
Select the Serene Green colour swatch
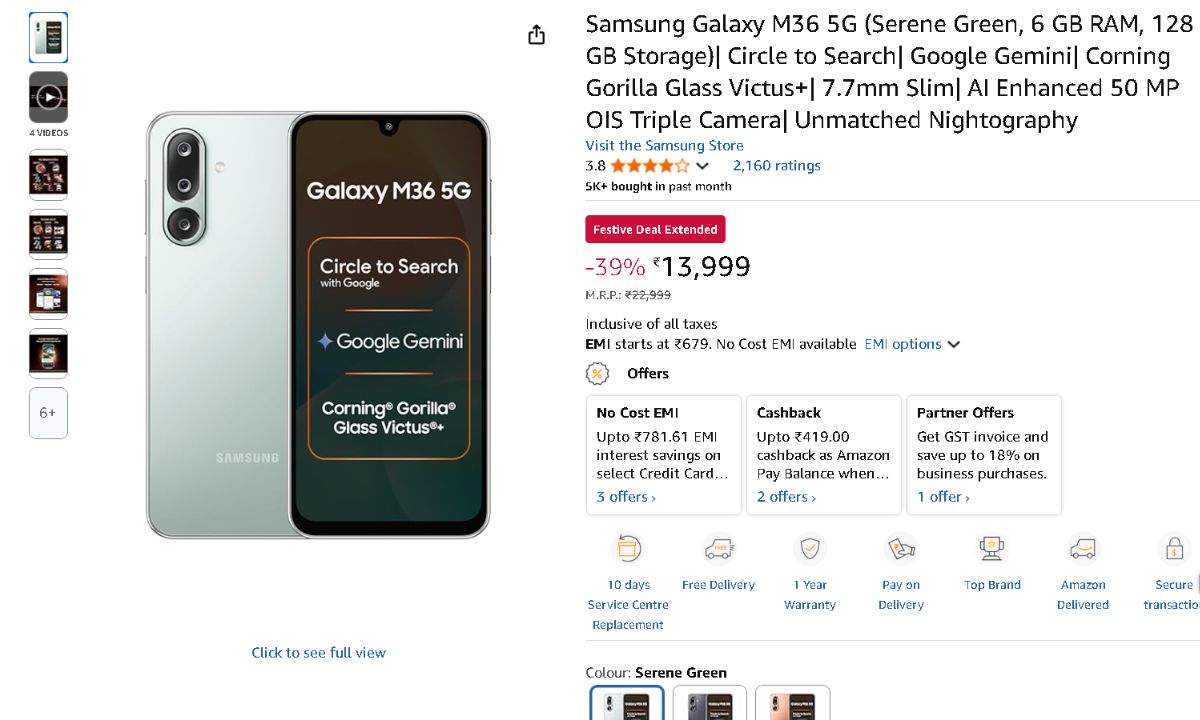pyautogui.click(x=627, y=703)
